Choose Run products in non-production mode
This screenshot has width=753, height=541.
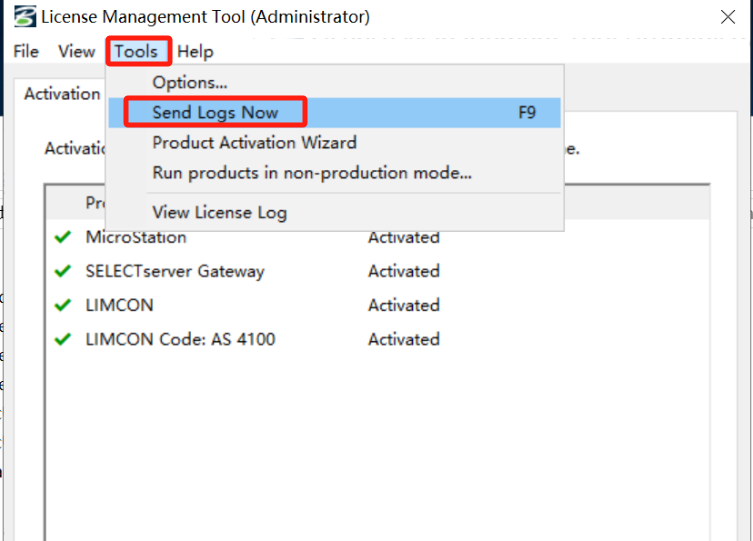[312, 173]
